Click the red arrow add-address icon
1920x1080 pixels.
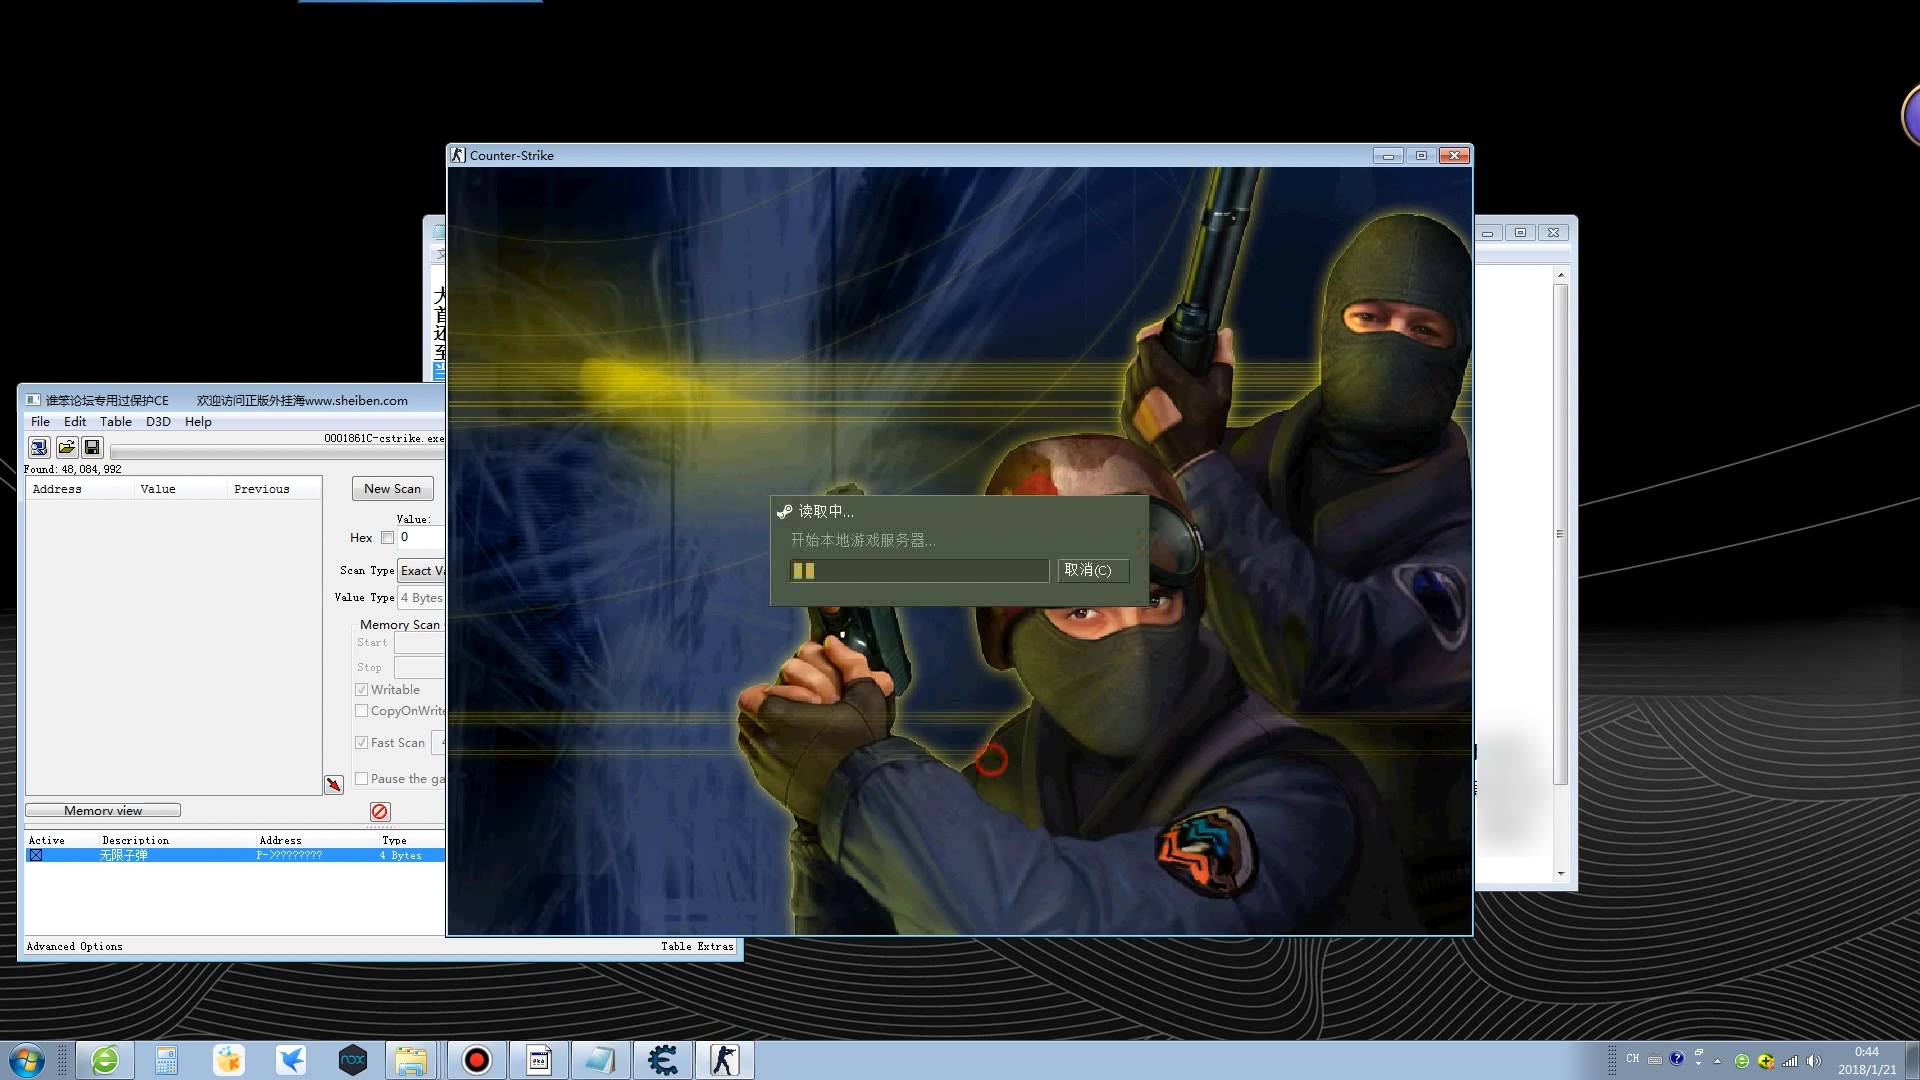pos(334,785)
